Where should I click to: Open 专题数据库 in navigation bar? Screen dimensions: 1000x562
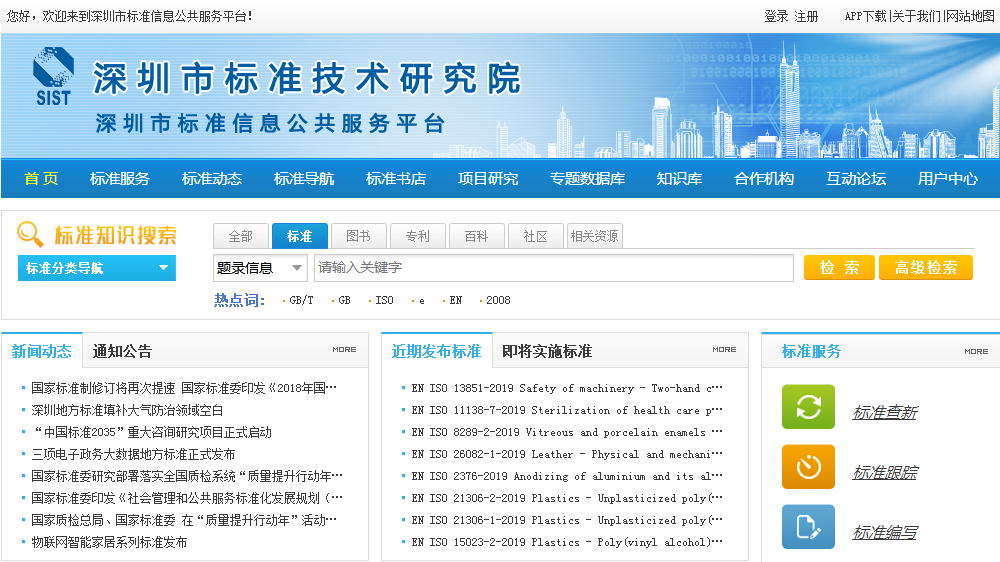click(587, 179)
